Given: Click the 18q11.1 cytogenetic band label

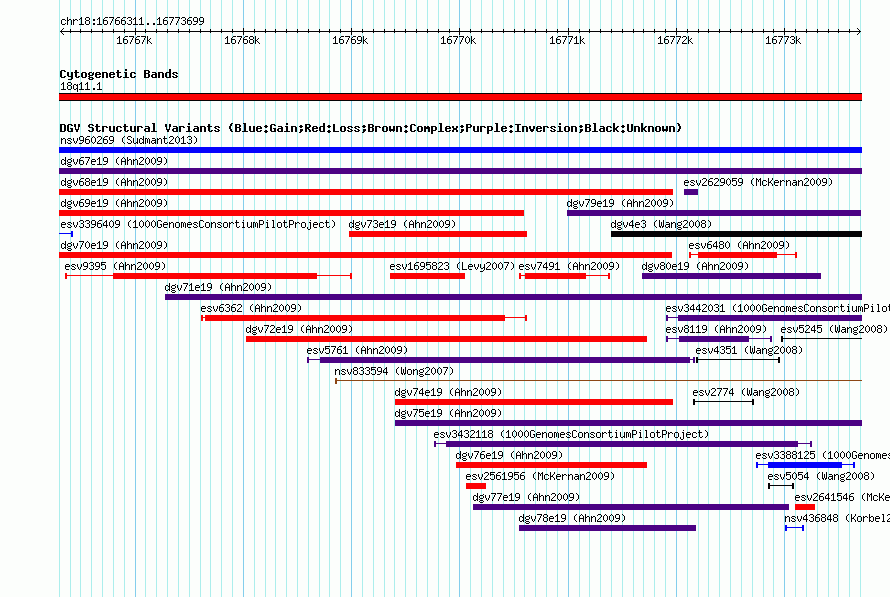Looking at the screenshot, I should (x=81, y=86).
